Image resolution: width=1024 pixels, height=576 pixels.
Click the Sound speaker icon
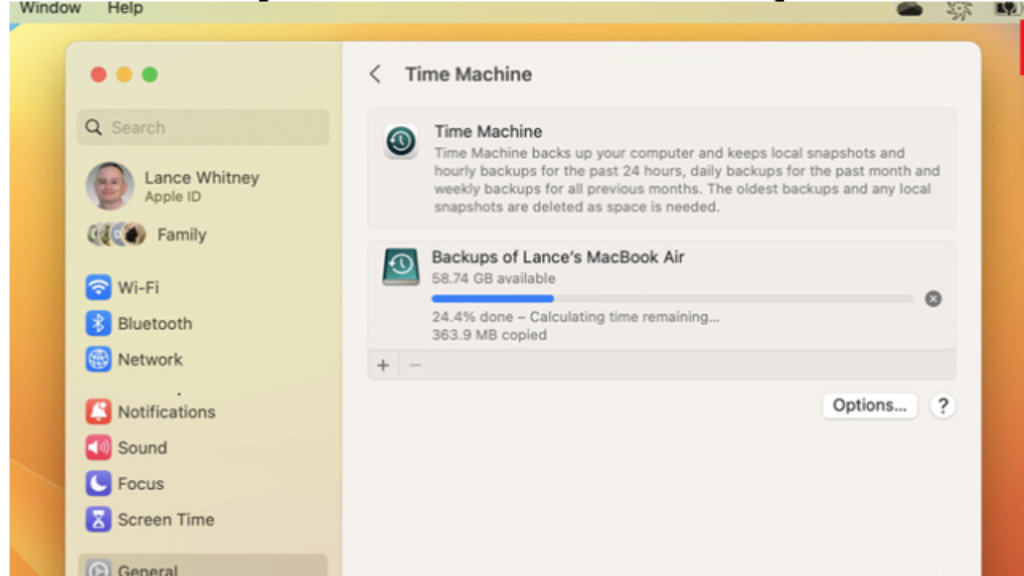(x=98, y=447)
